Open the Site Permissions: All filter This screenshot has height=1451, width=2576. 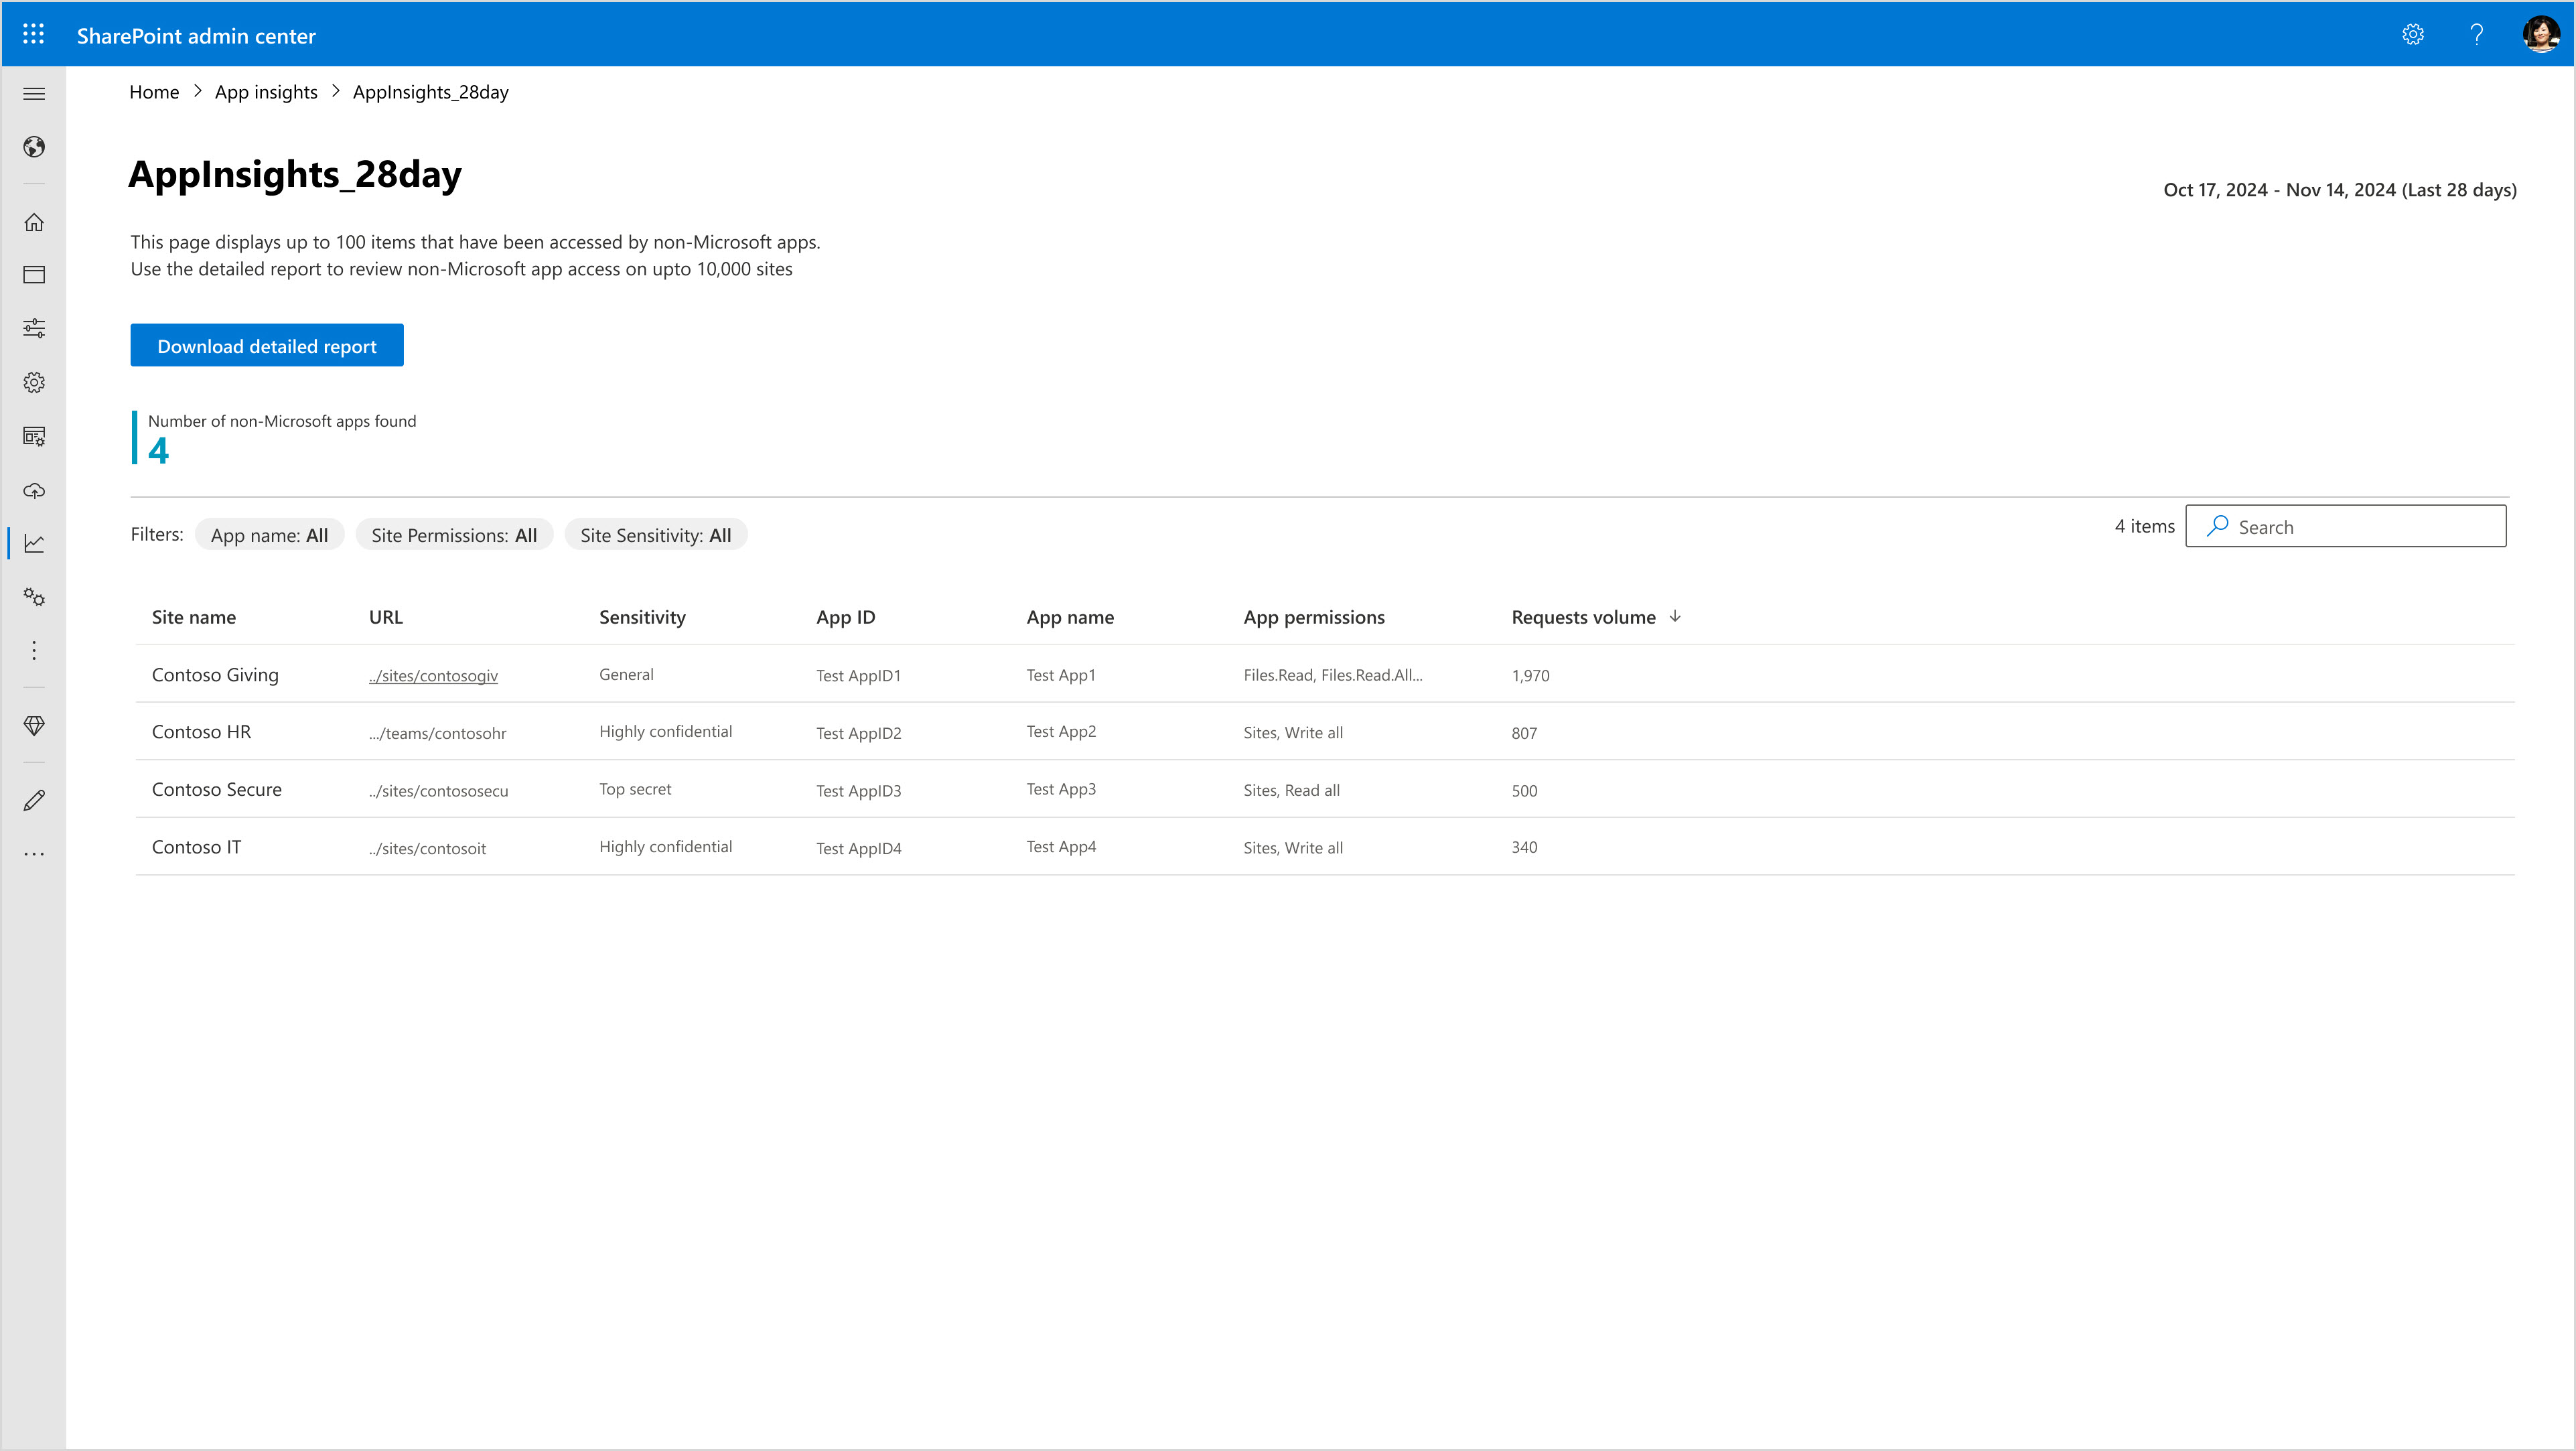(x=454, y=535)
